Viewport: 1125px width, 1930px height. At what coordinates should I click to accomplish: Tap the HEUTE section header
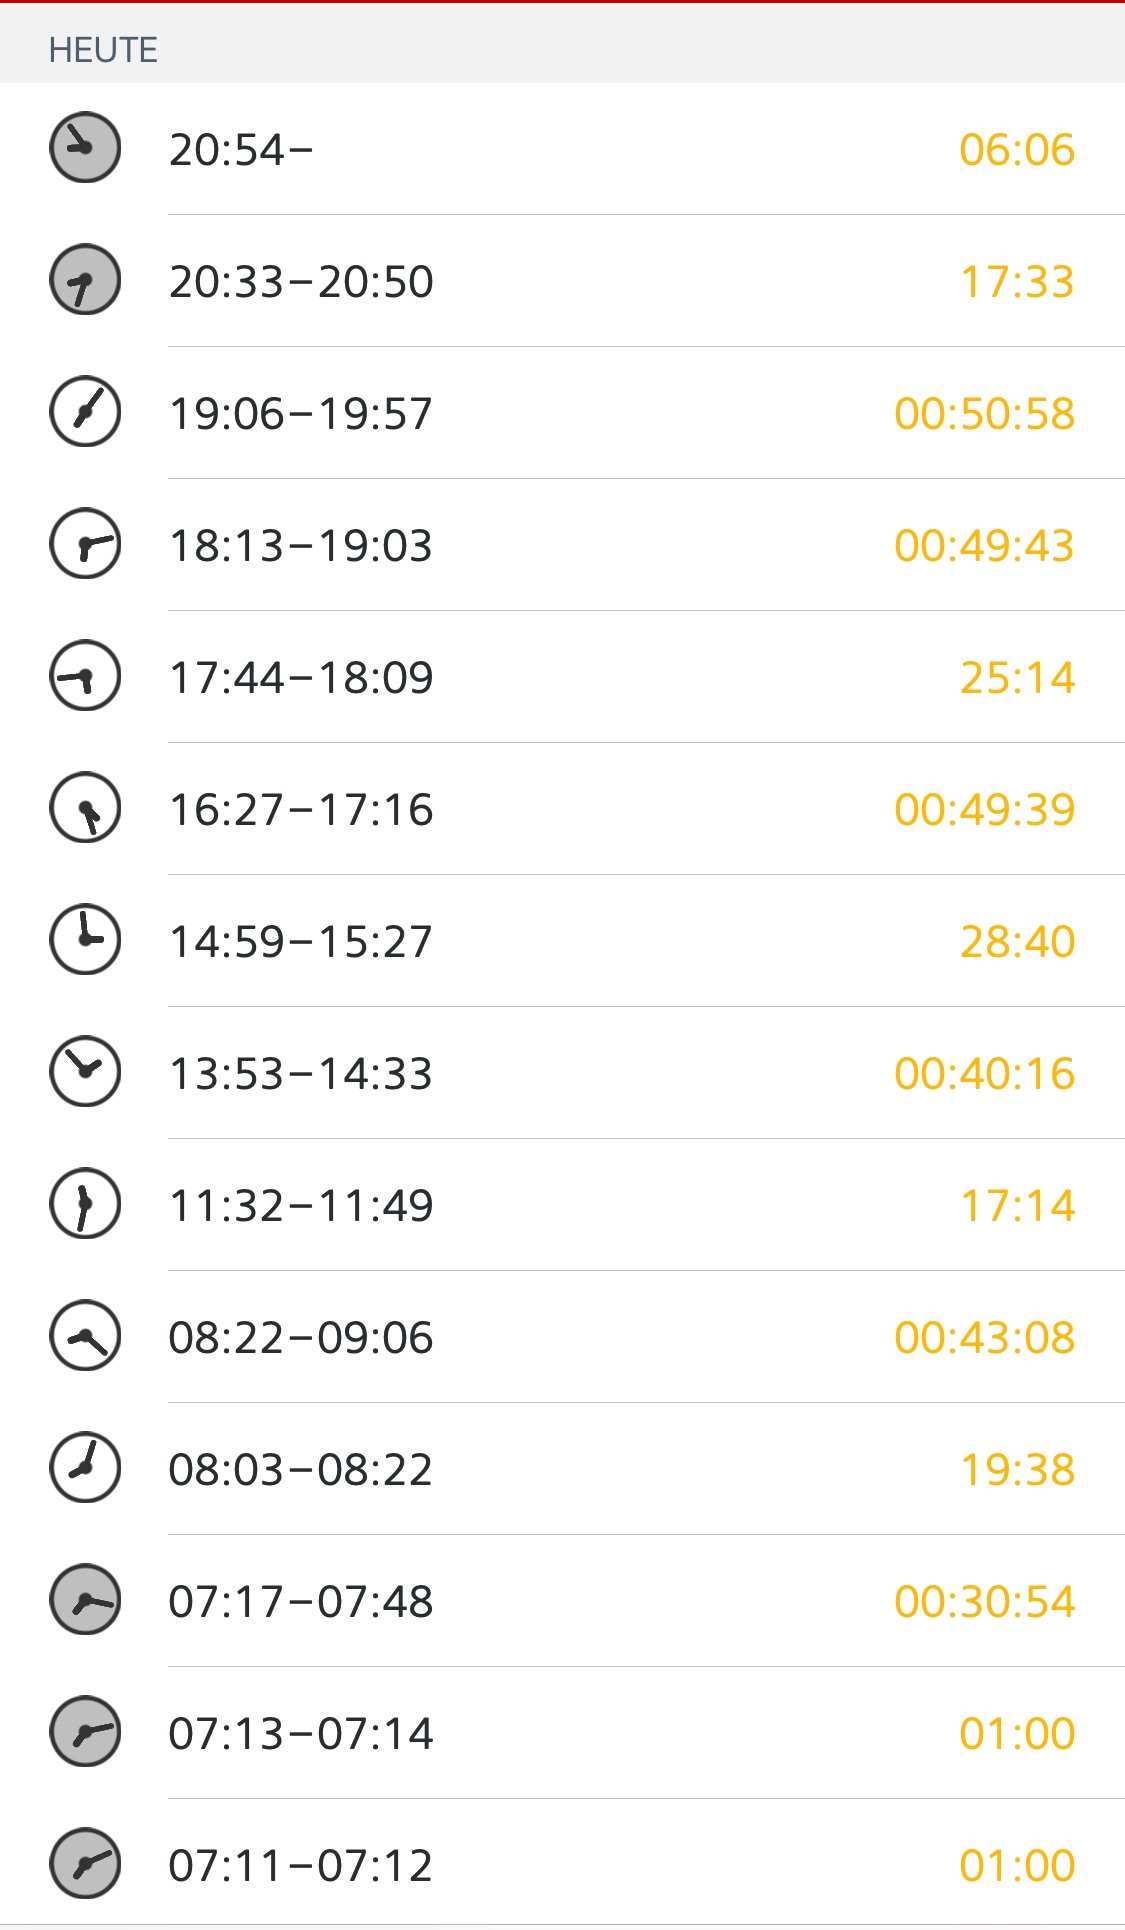coord(103,50)
